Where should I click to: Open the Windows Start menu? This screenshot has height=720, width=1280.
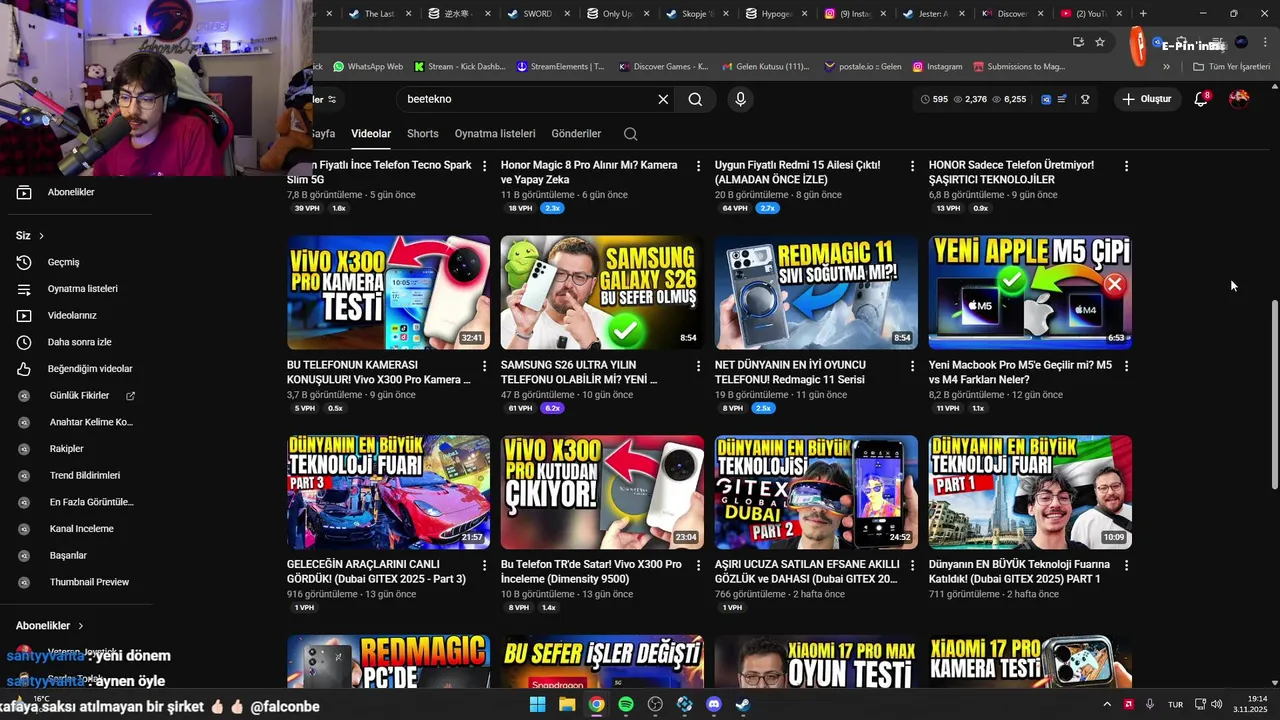point(537,704)
